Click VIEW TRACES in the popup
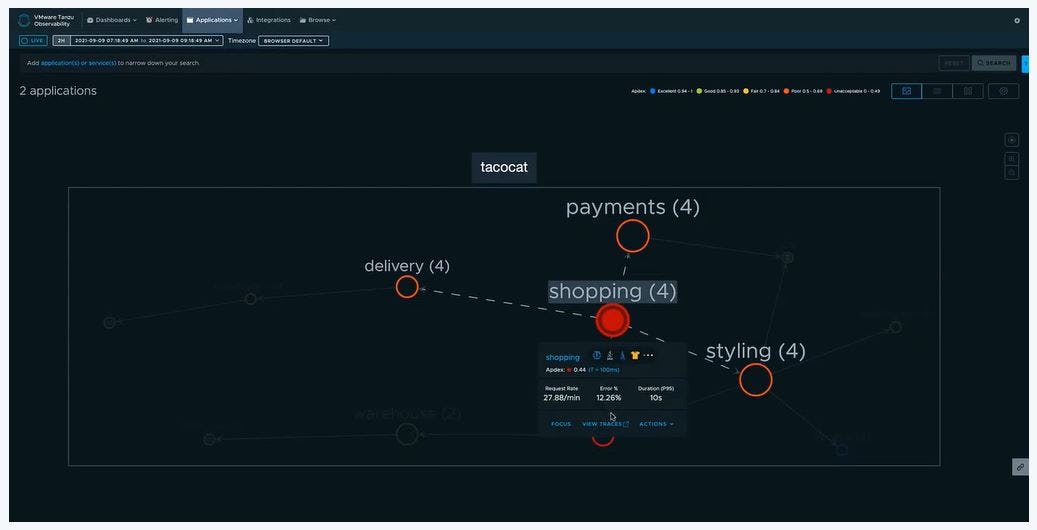1037x530 pixels. [x=605, y=424]
